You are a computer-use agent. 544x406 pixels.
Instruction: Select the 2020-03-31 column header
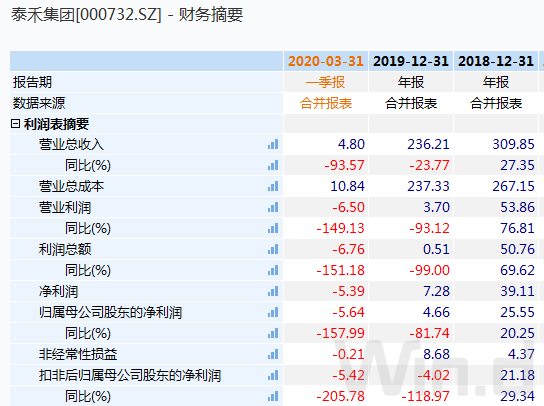(x=325, y=61)
